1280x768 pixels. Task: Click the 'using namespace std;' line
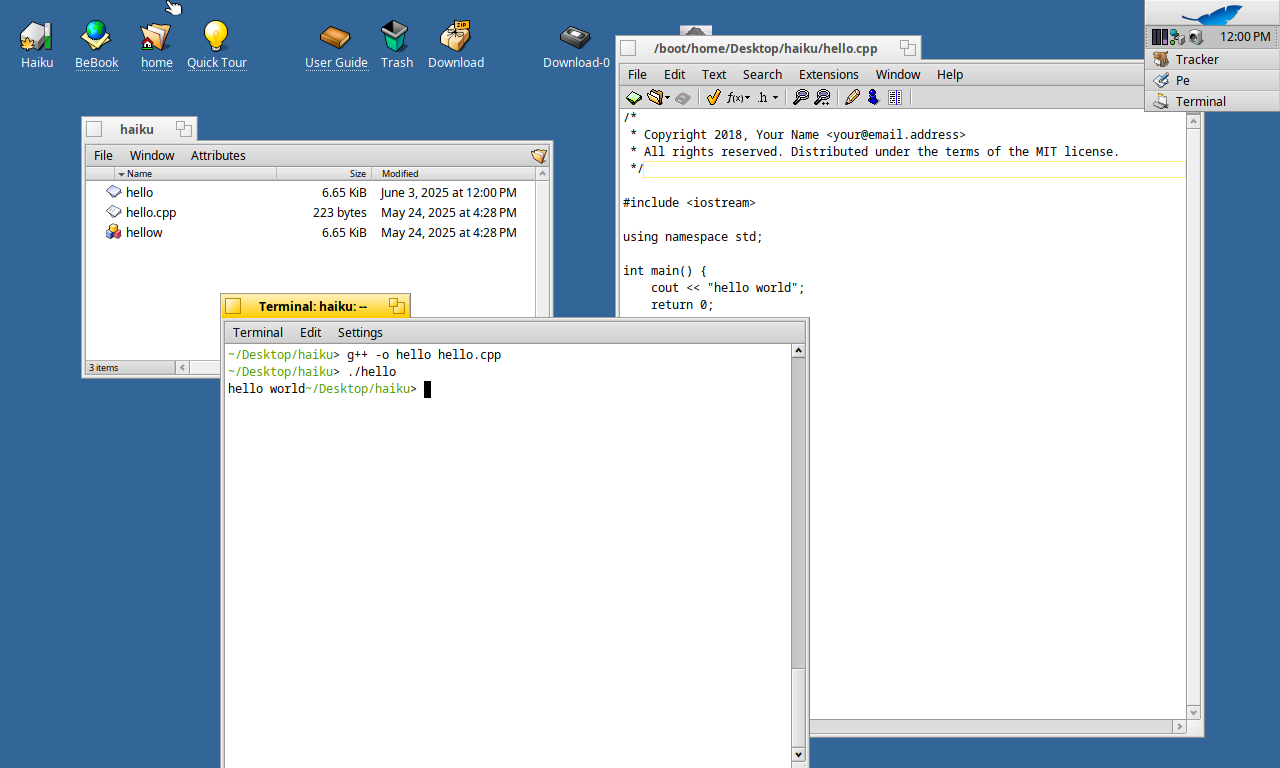tap(692, 237)
